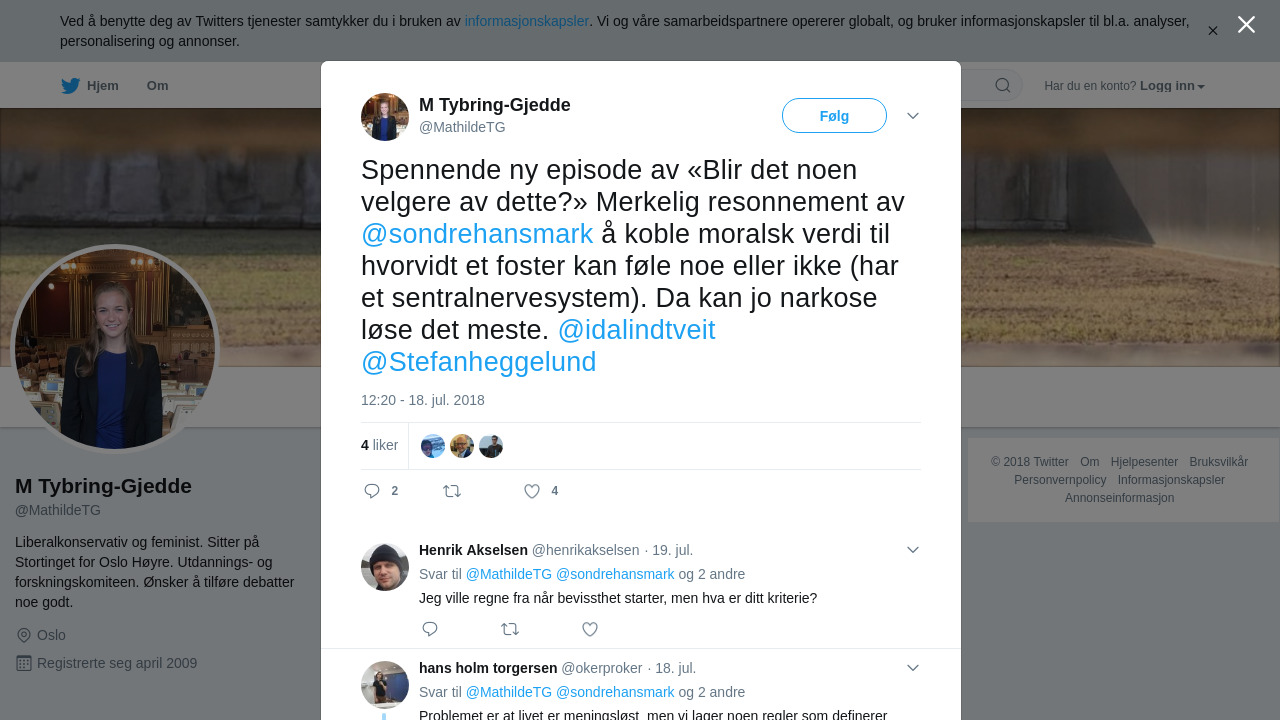
Task: Click the Følg button
Action: 834,116
